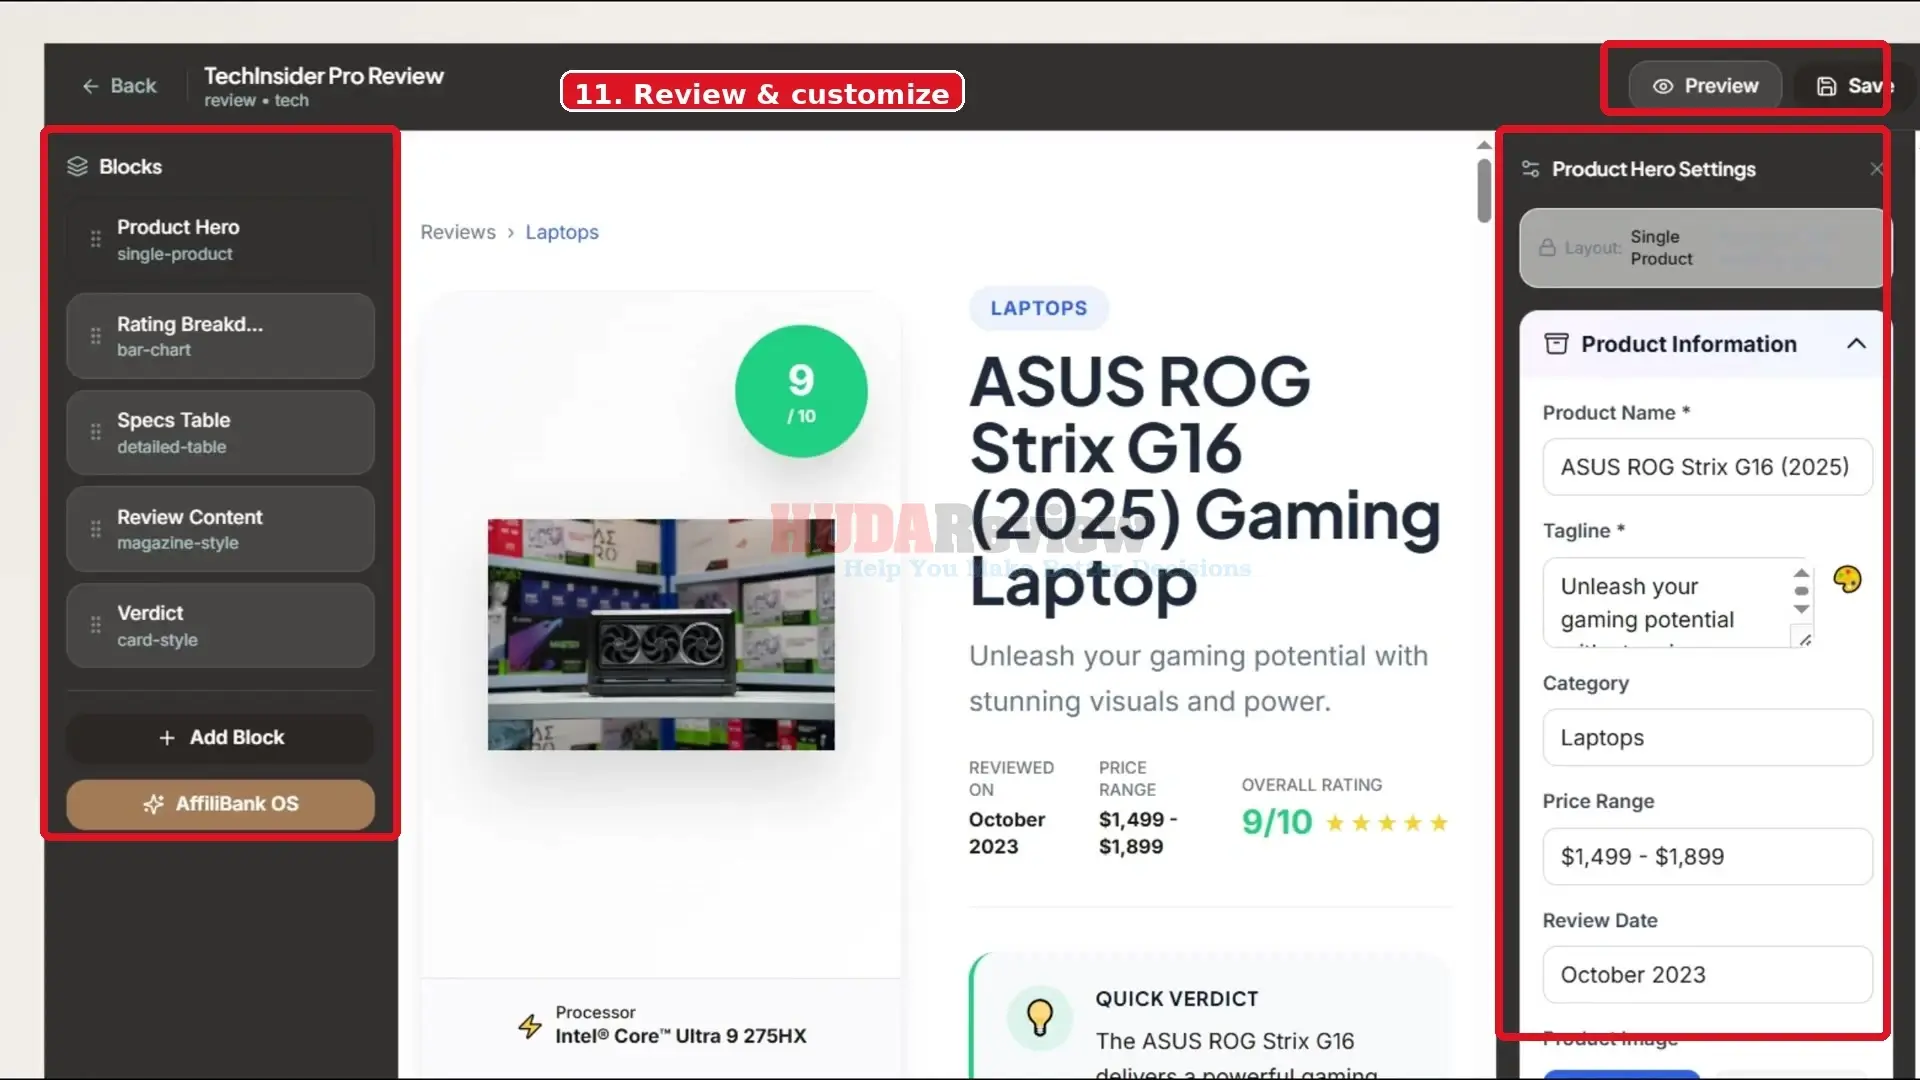Click the Rating Breakdown drag handle

(x=95, y=336)
